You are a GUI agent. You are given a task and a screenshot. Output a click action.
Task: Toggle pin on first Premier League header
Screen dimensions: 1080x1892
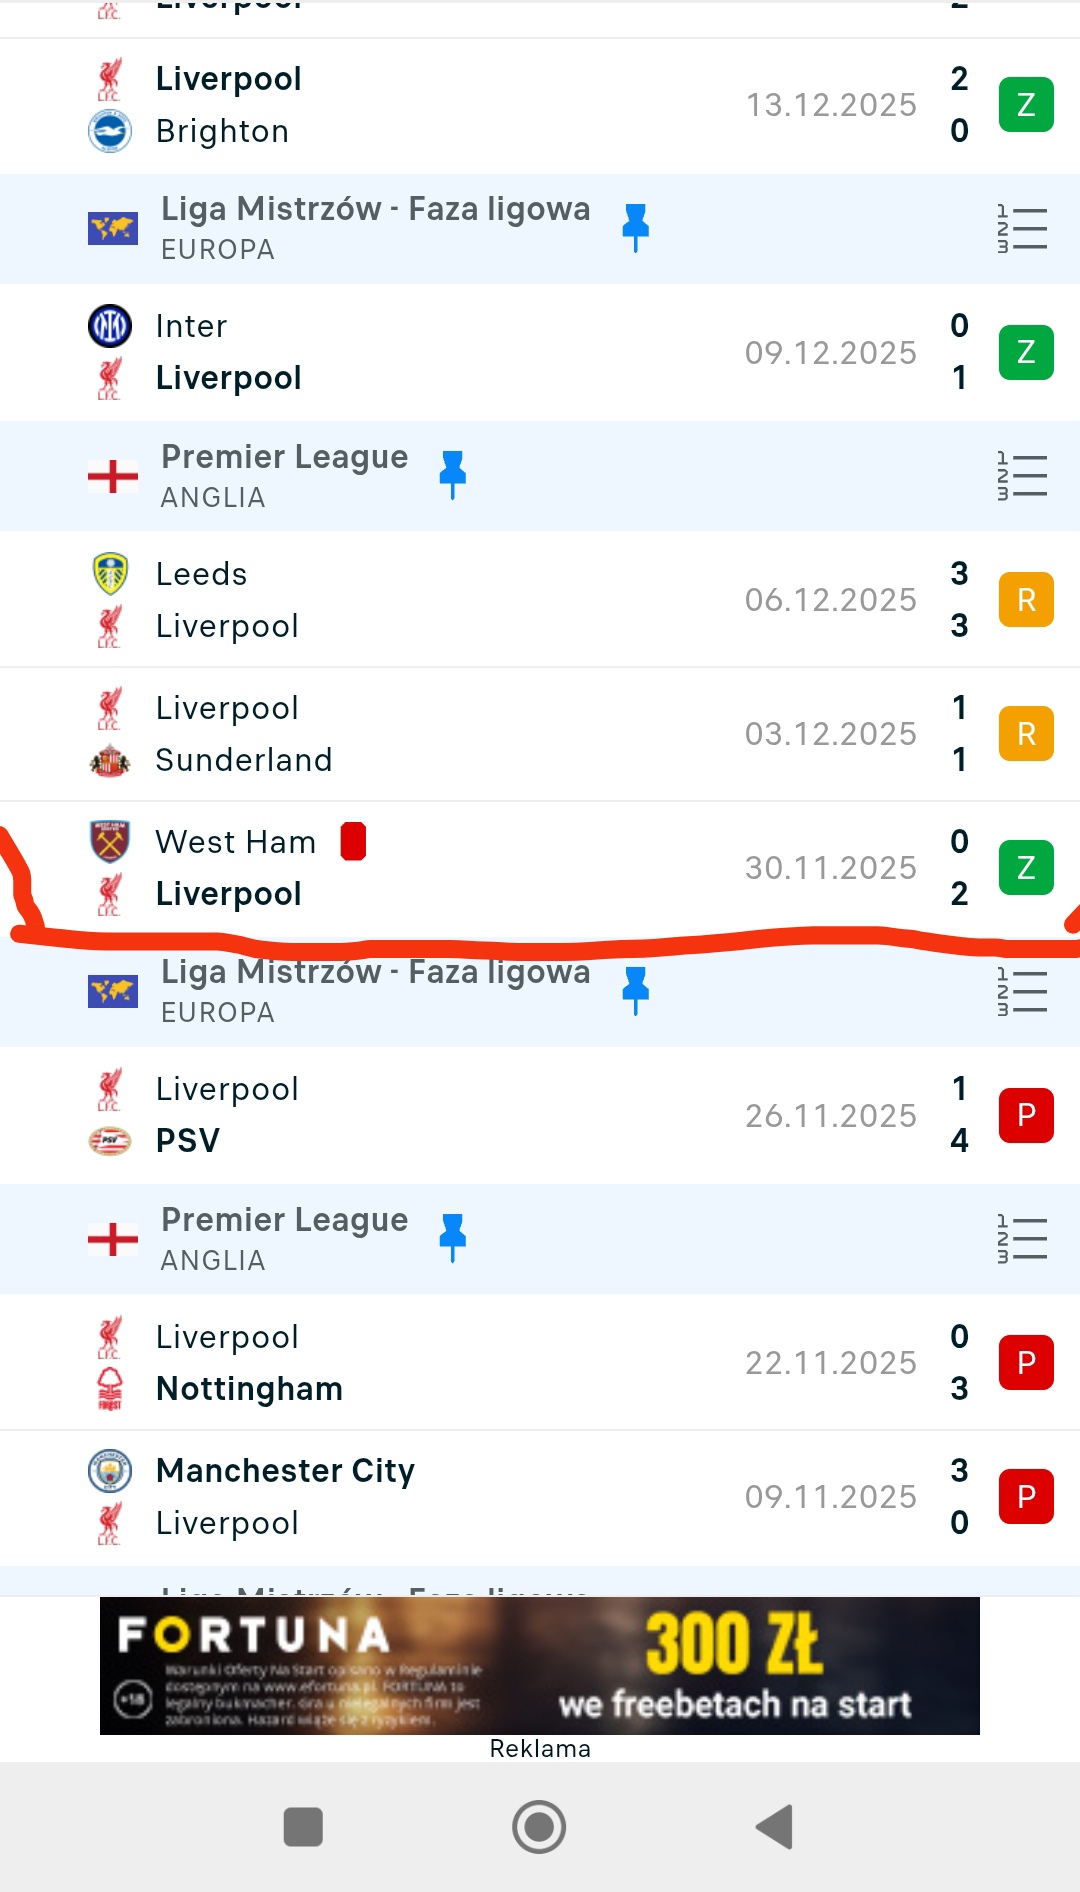tap(453, 474)
